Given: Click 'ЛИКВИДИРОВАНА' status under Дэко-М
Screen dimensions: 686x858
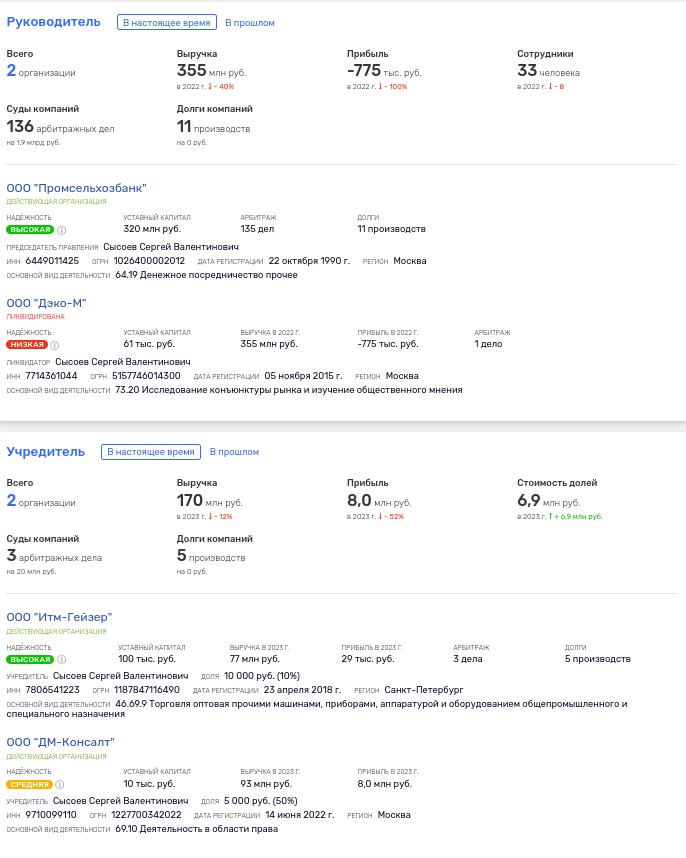Looking at the screenshot, I should point(36,317).
